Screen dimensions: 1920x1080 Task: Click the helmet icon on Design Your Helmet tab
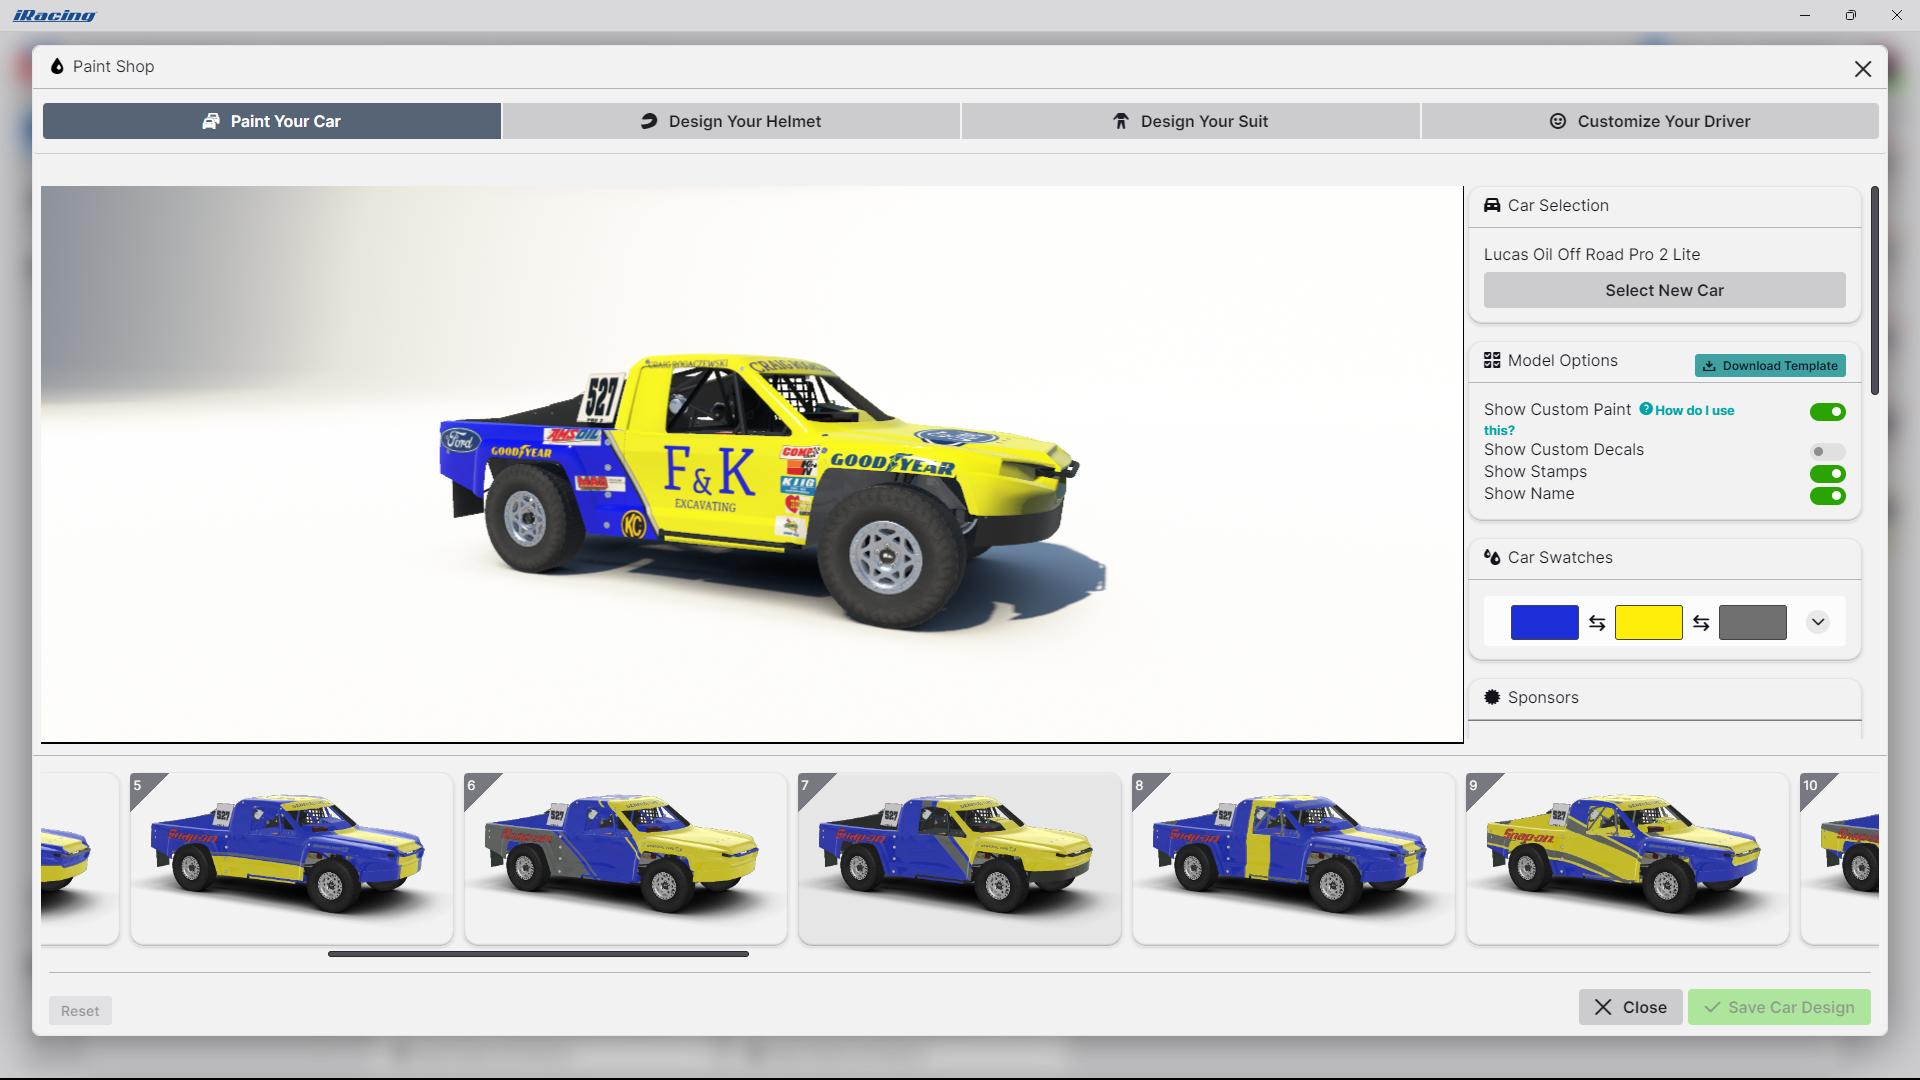(648, 120)
